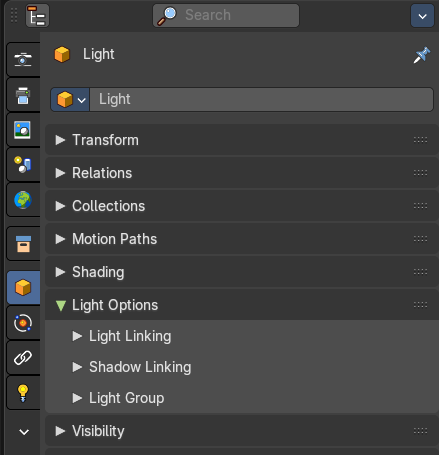The height and width of the screenshot is (455, 439).
Task: Open the Object Constraints tab
Action: (x=23, y=358)
